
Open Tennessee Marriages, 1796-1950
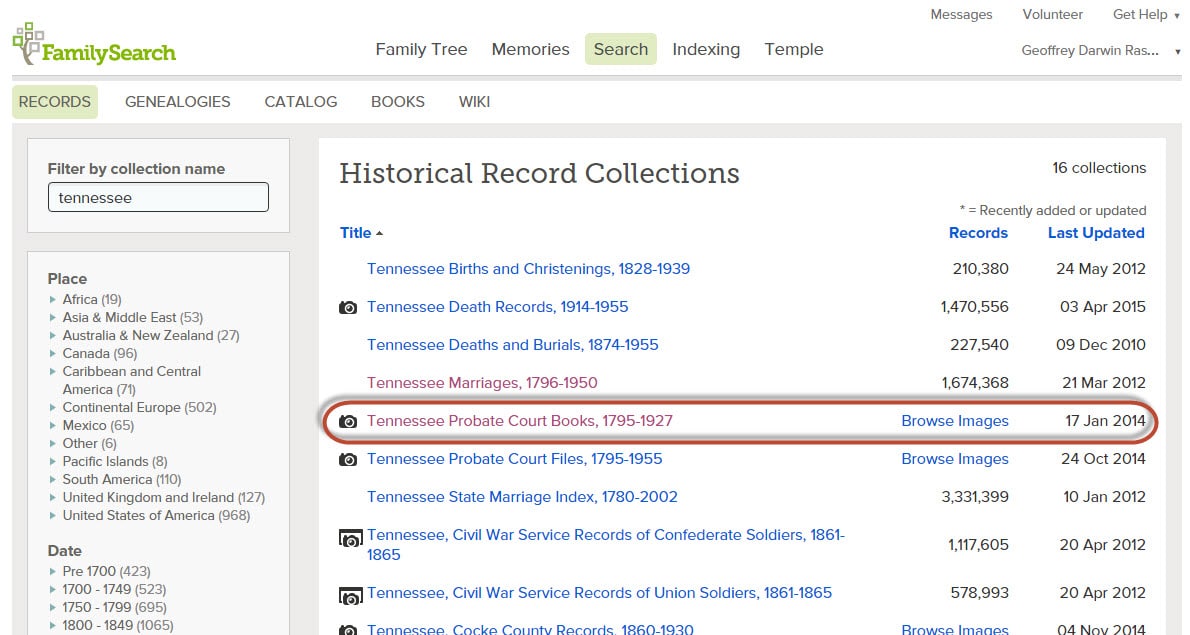[x=482, y=382]
